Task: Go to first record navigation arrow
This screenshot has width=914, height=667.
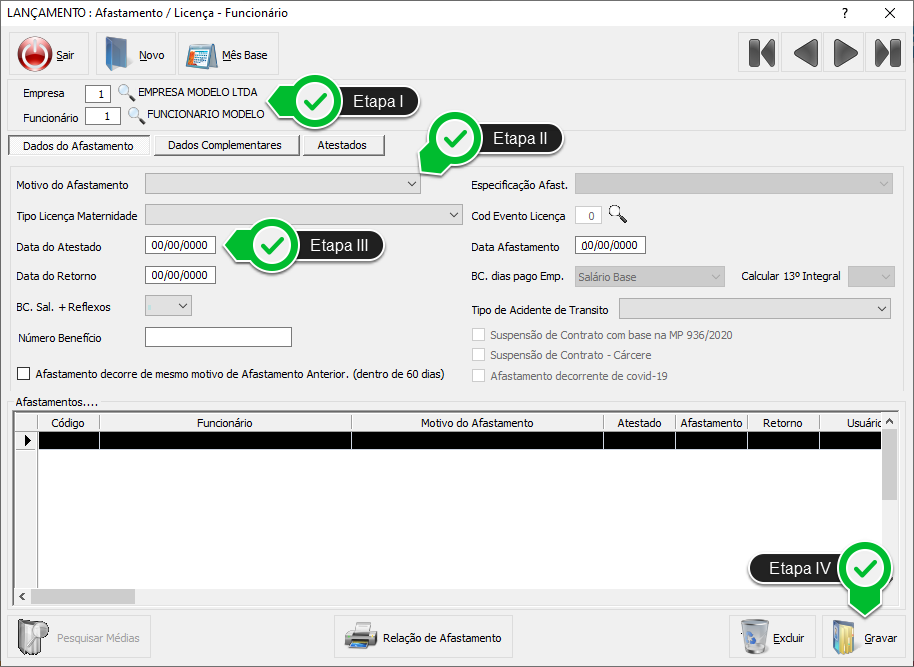Action: tap(762, 53)
